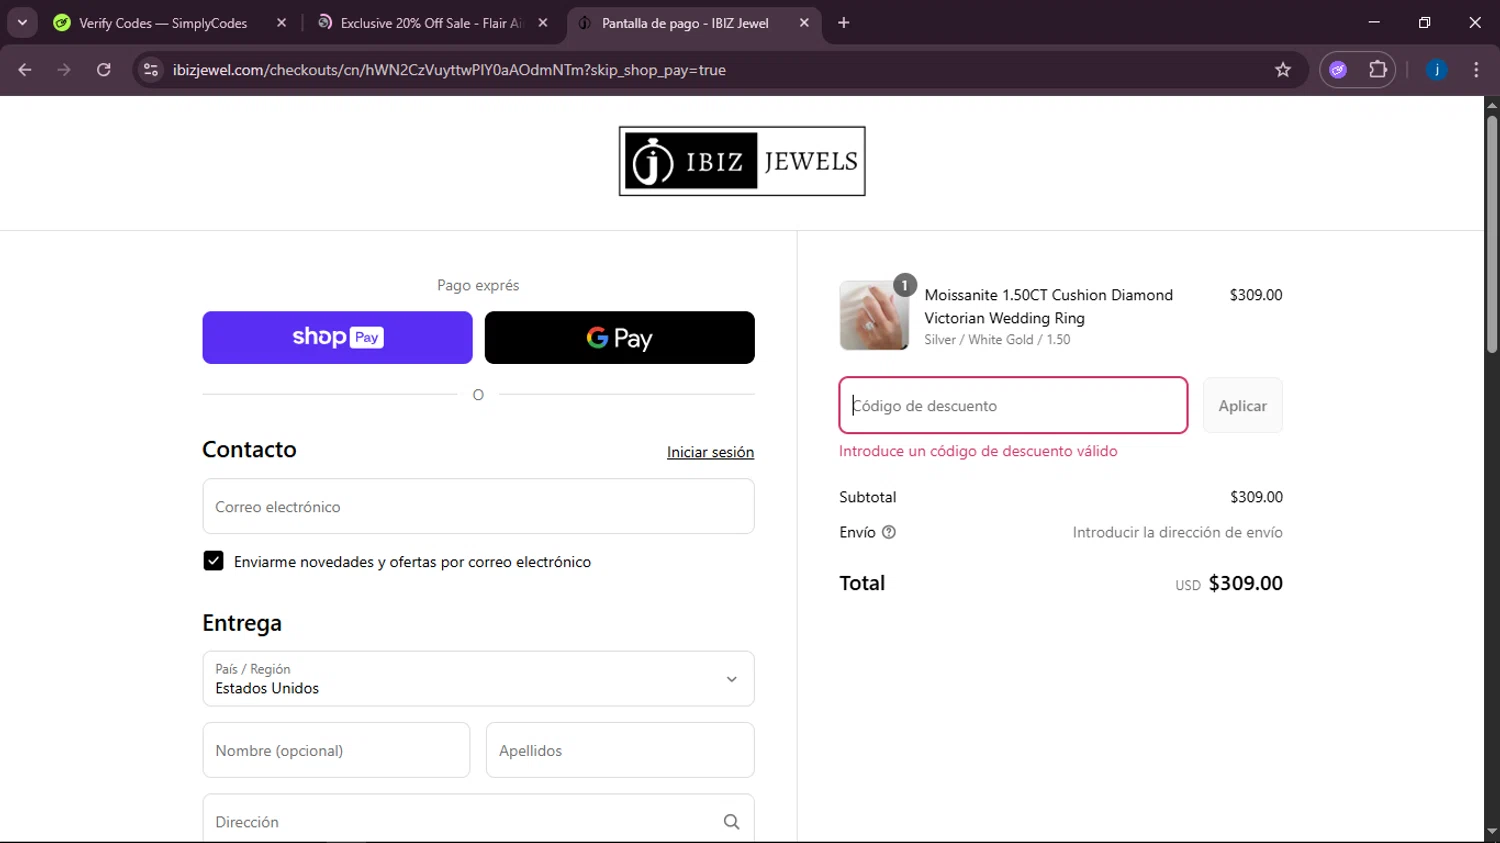Pay with the Shop Pay button

click(x=337, y=337)
